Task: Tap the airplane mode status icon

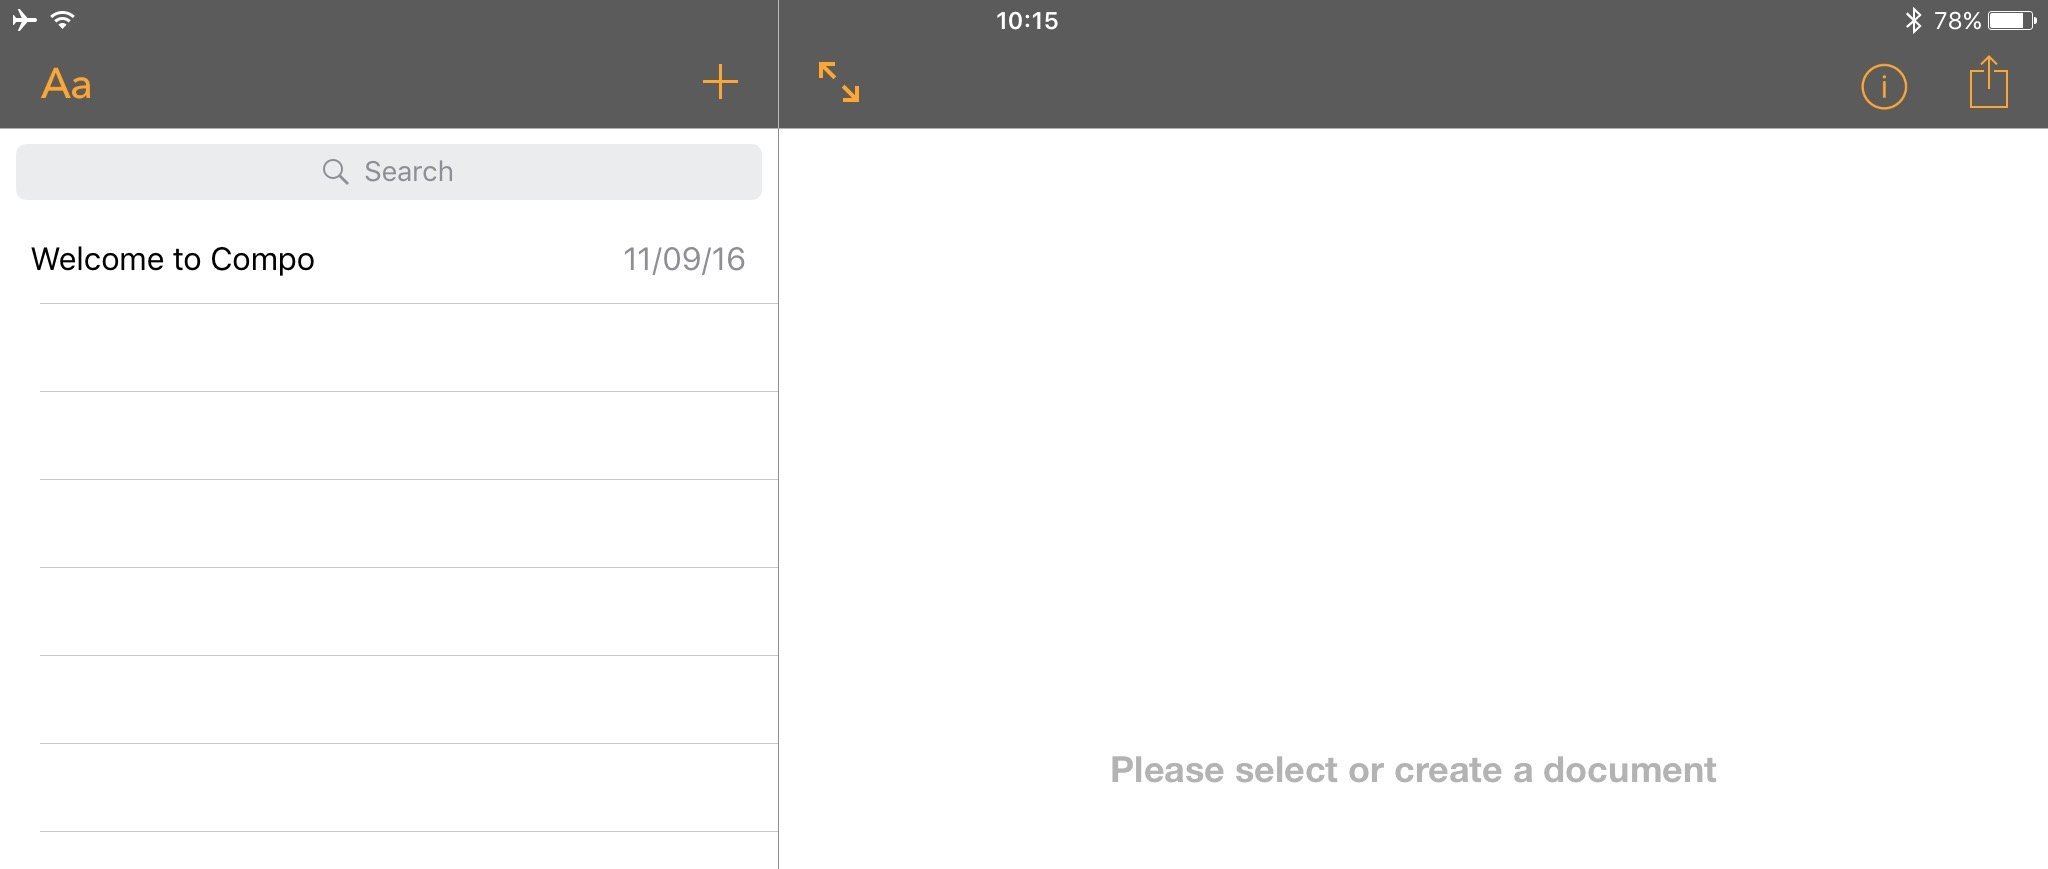Action: (x=24, y=20)
